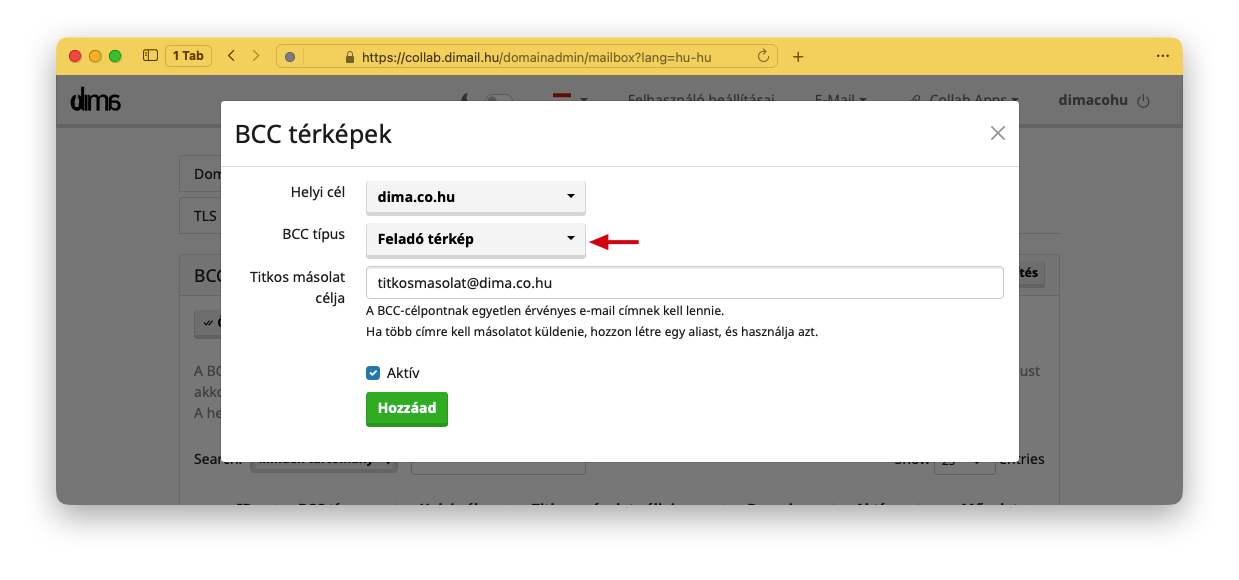Open the Collab Apps menu
This screenshot has height=580, width=1239.
[965, 100]
